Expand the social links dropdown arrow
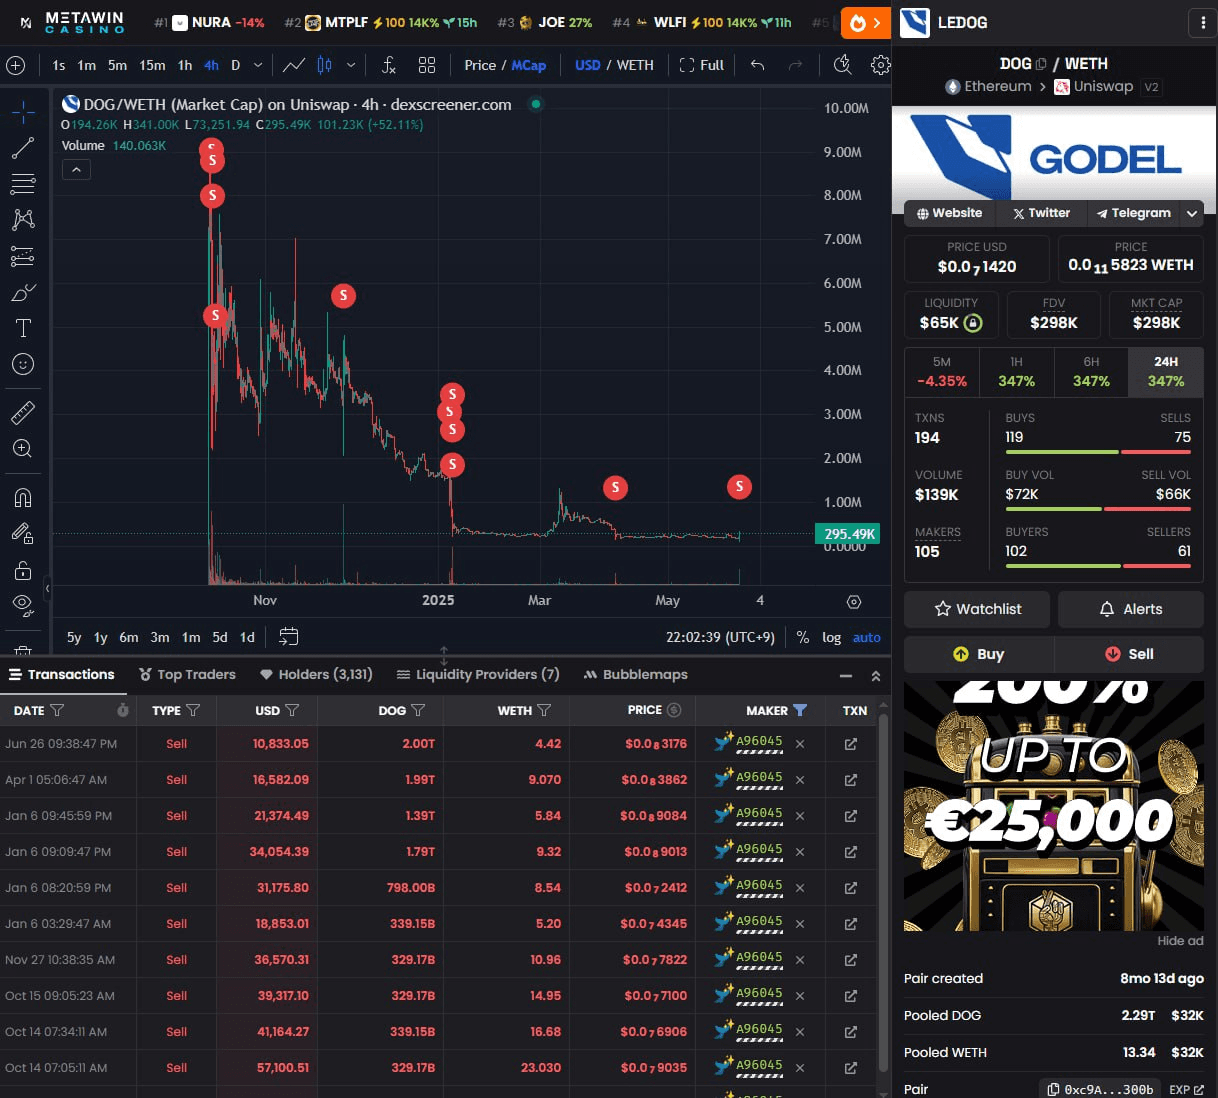Image resolution: width=1218 pixels, height=1098 pixels. [1192, 213]
